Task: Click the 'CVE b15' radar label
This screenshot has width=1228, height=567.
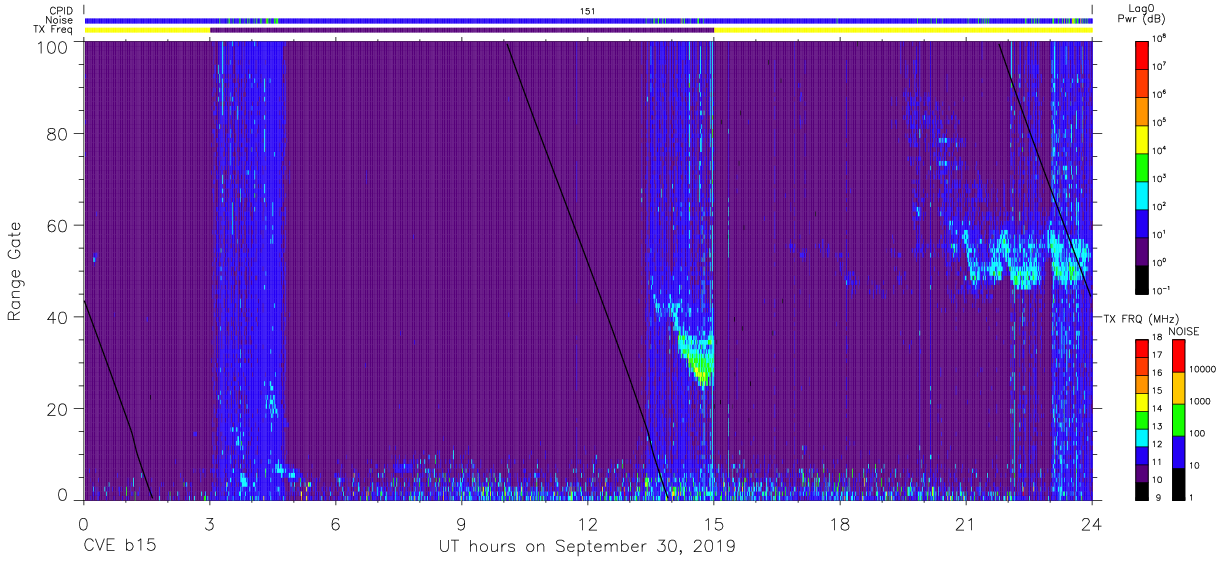Action: click(118, 547)
